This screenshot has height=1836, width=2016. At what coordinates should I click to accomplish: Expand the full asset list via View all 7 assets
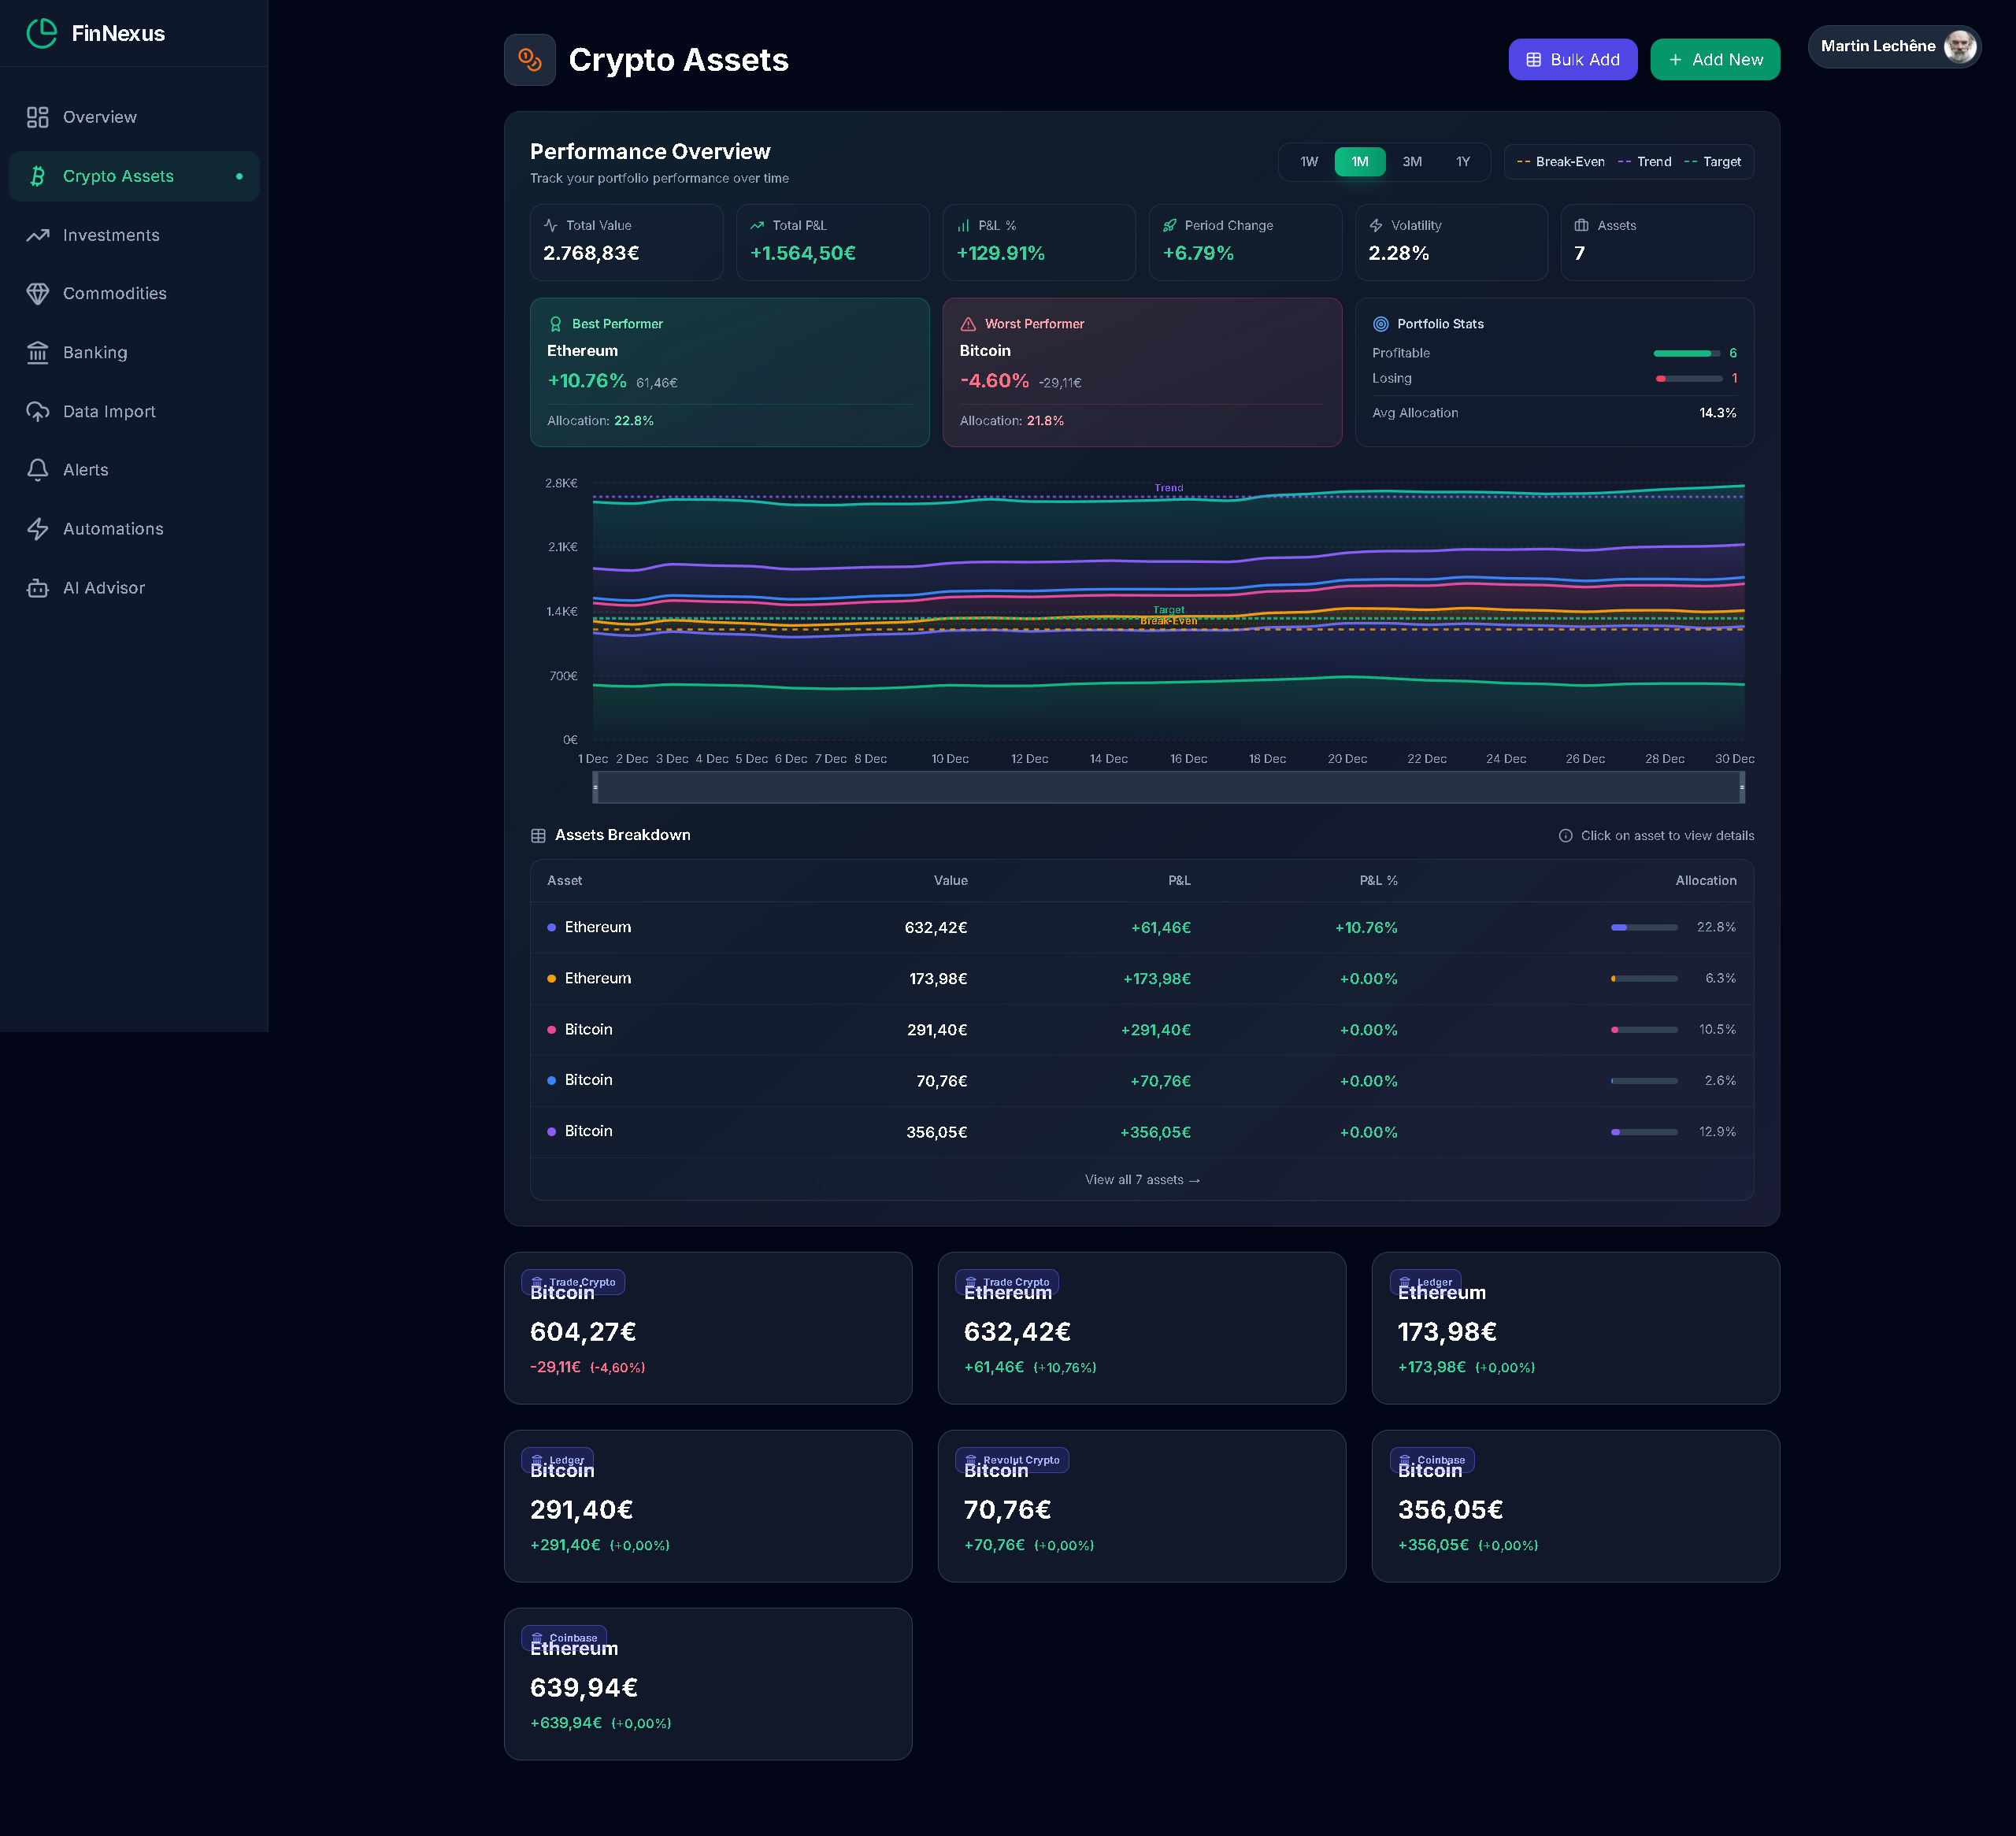[x=1141, y=1180]
